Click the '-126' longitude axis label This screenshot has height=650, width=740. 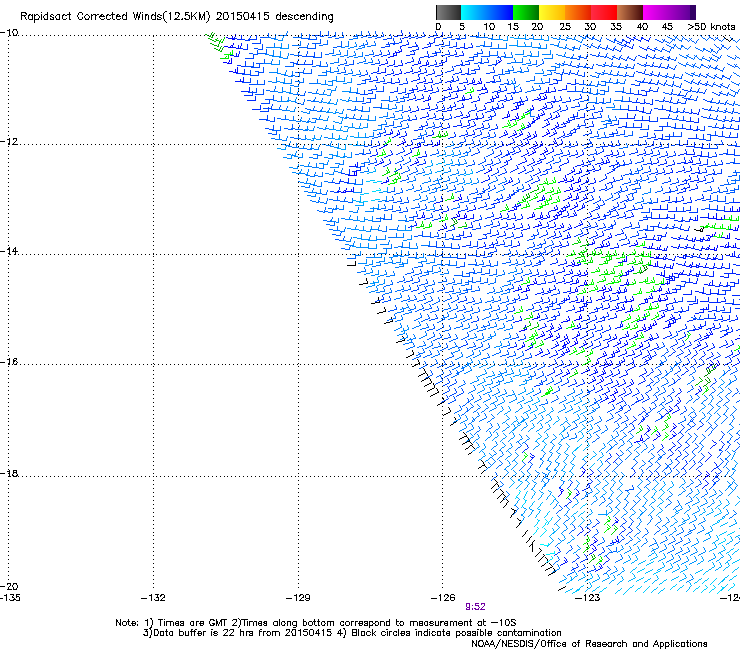click(443, 598)
